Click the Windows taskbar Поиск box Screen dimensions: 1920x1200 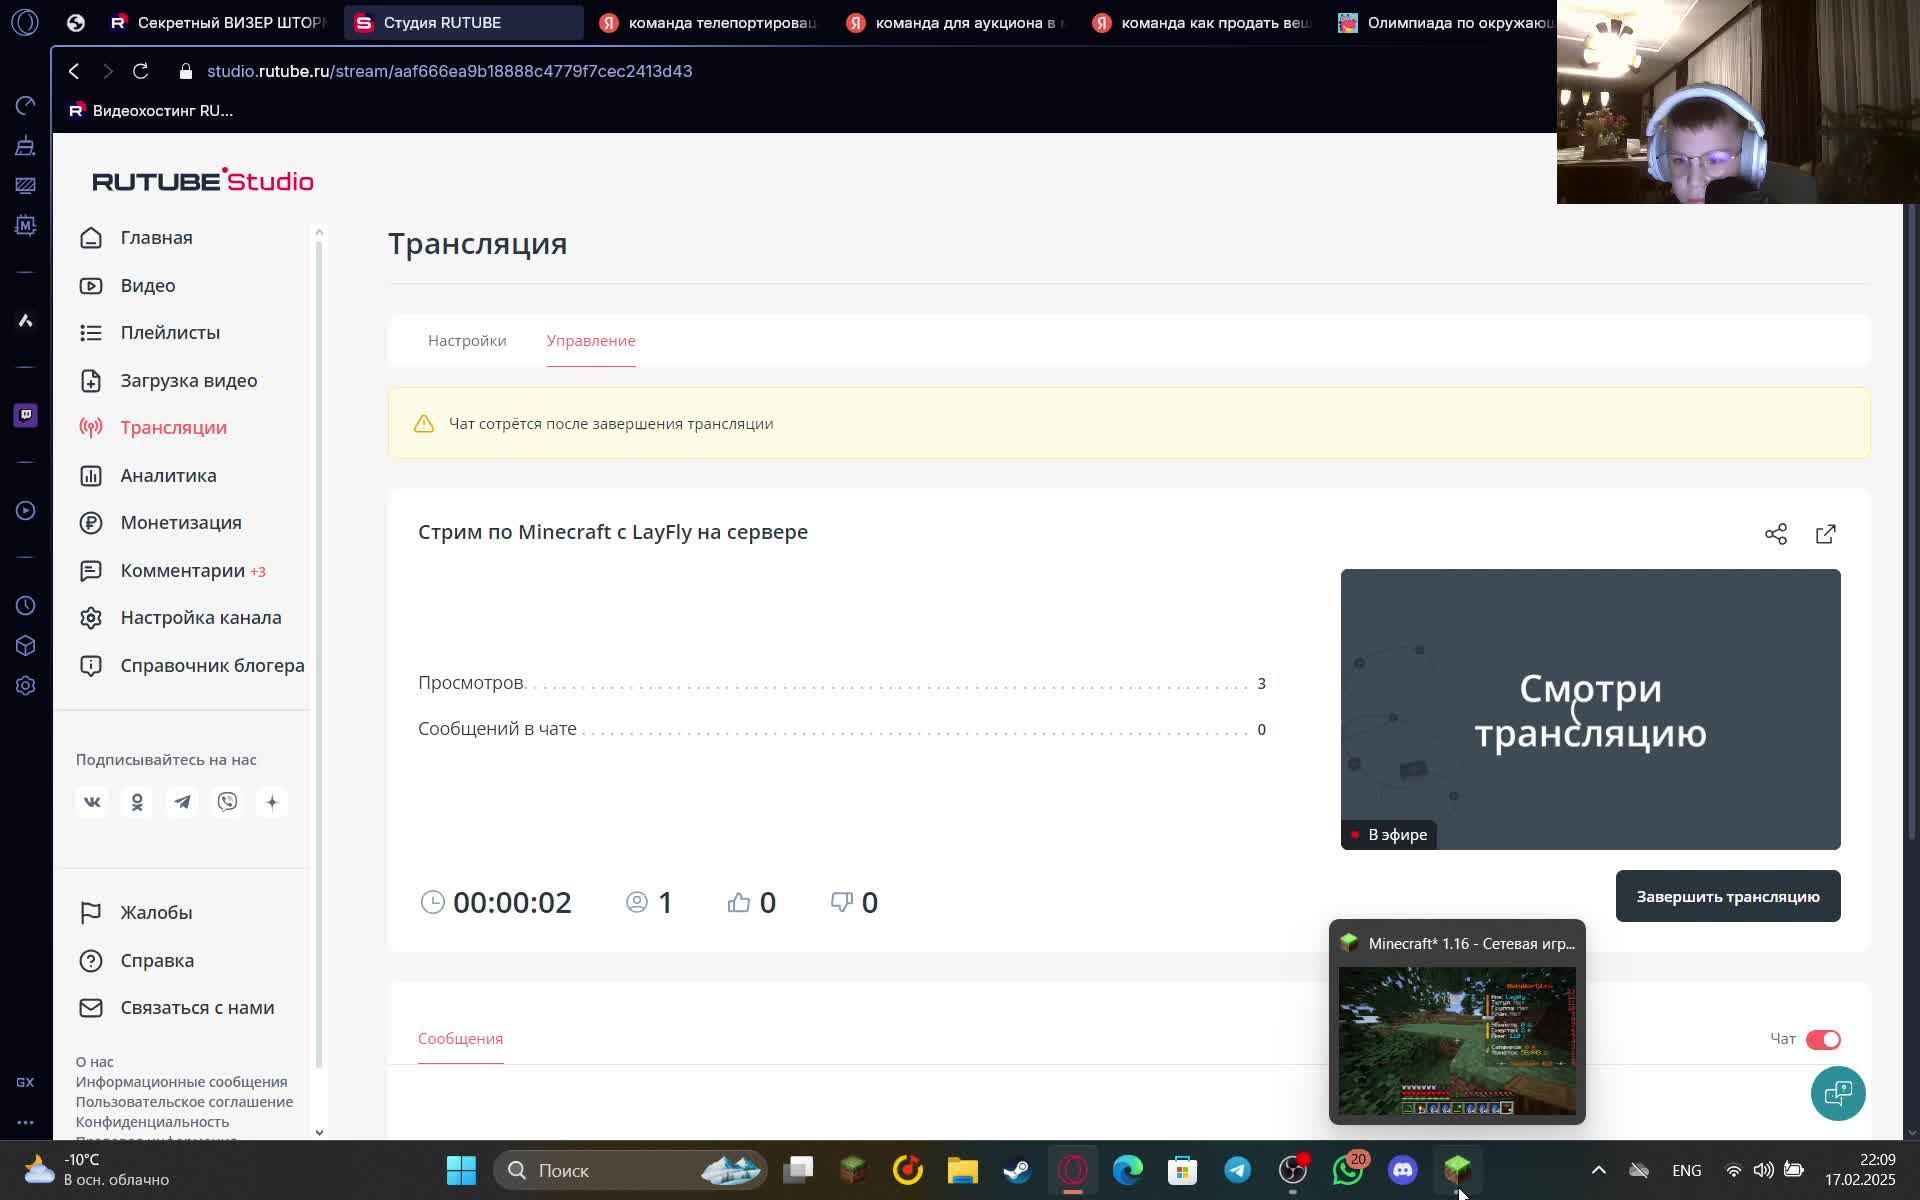click(x=630, y=1170)
